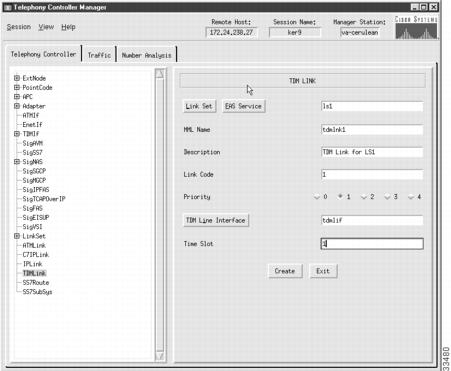Click the tree scrollbar down arrow
This screenshot has width=451, height=371.
pyautogui.click(x=160, y=356)
